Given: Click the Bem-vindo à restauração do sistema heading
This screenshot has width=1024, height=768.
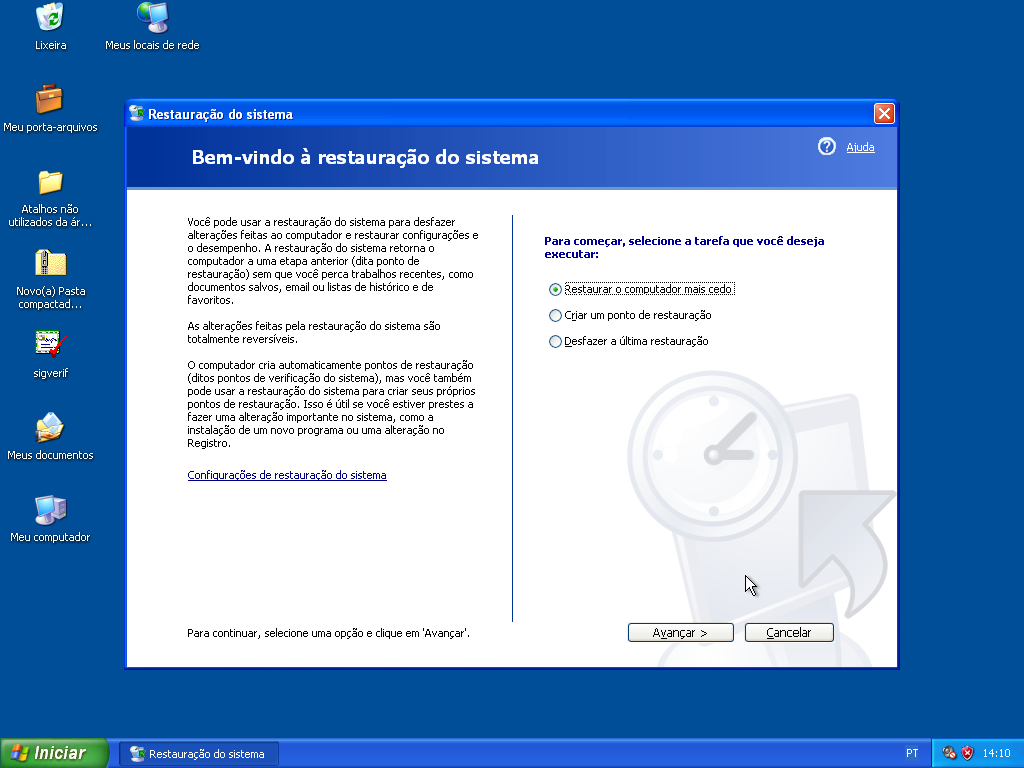Looking at the screenshot, I should (365, 157).
